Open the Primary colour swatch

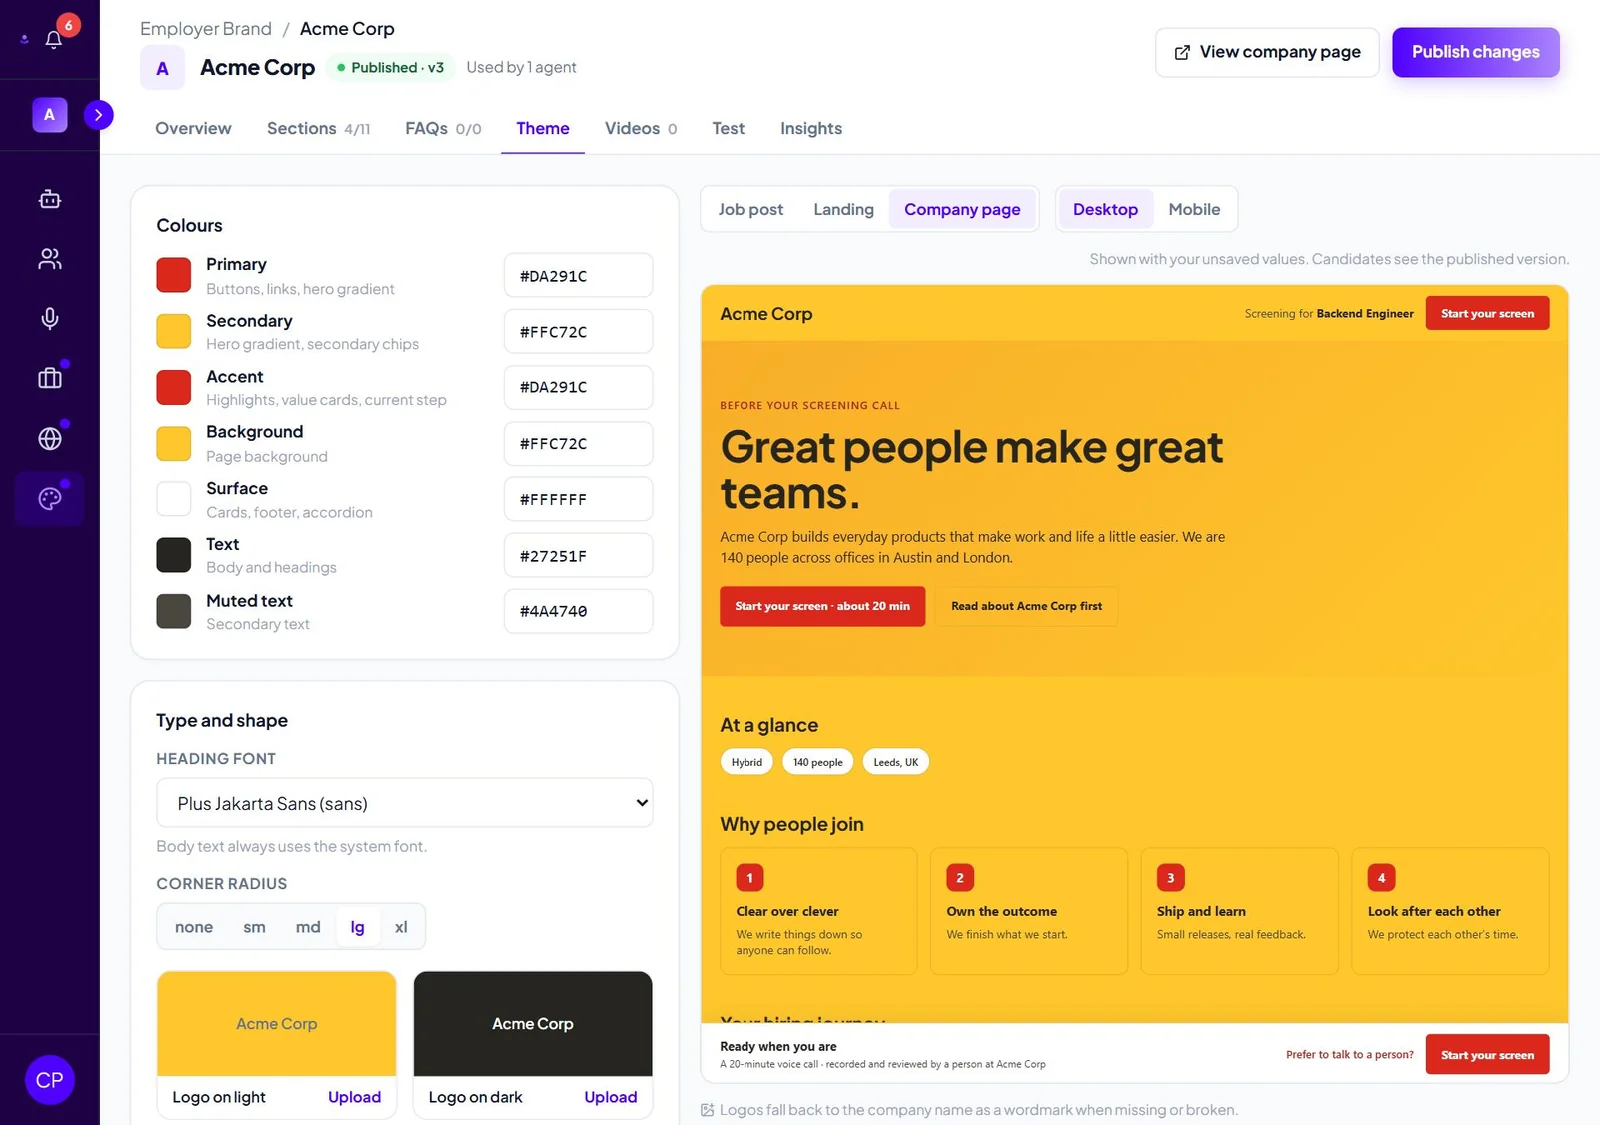click(174, 275)
